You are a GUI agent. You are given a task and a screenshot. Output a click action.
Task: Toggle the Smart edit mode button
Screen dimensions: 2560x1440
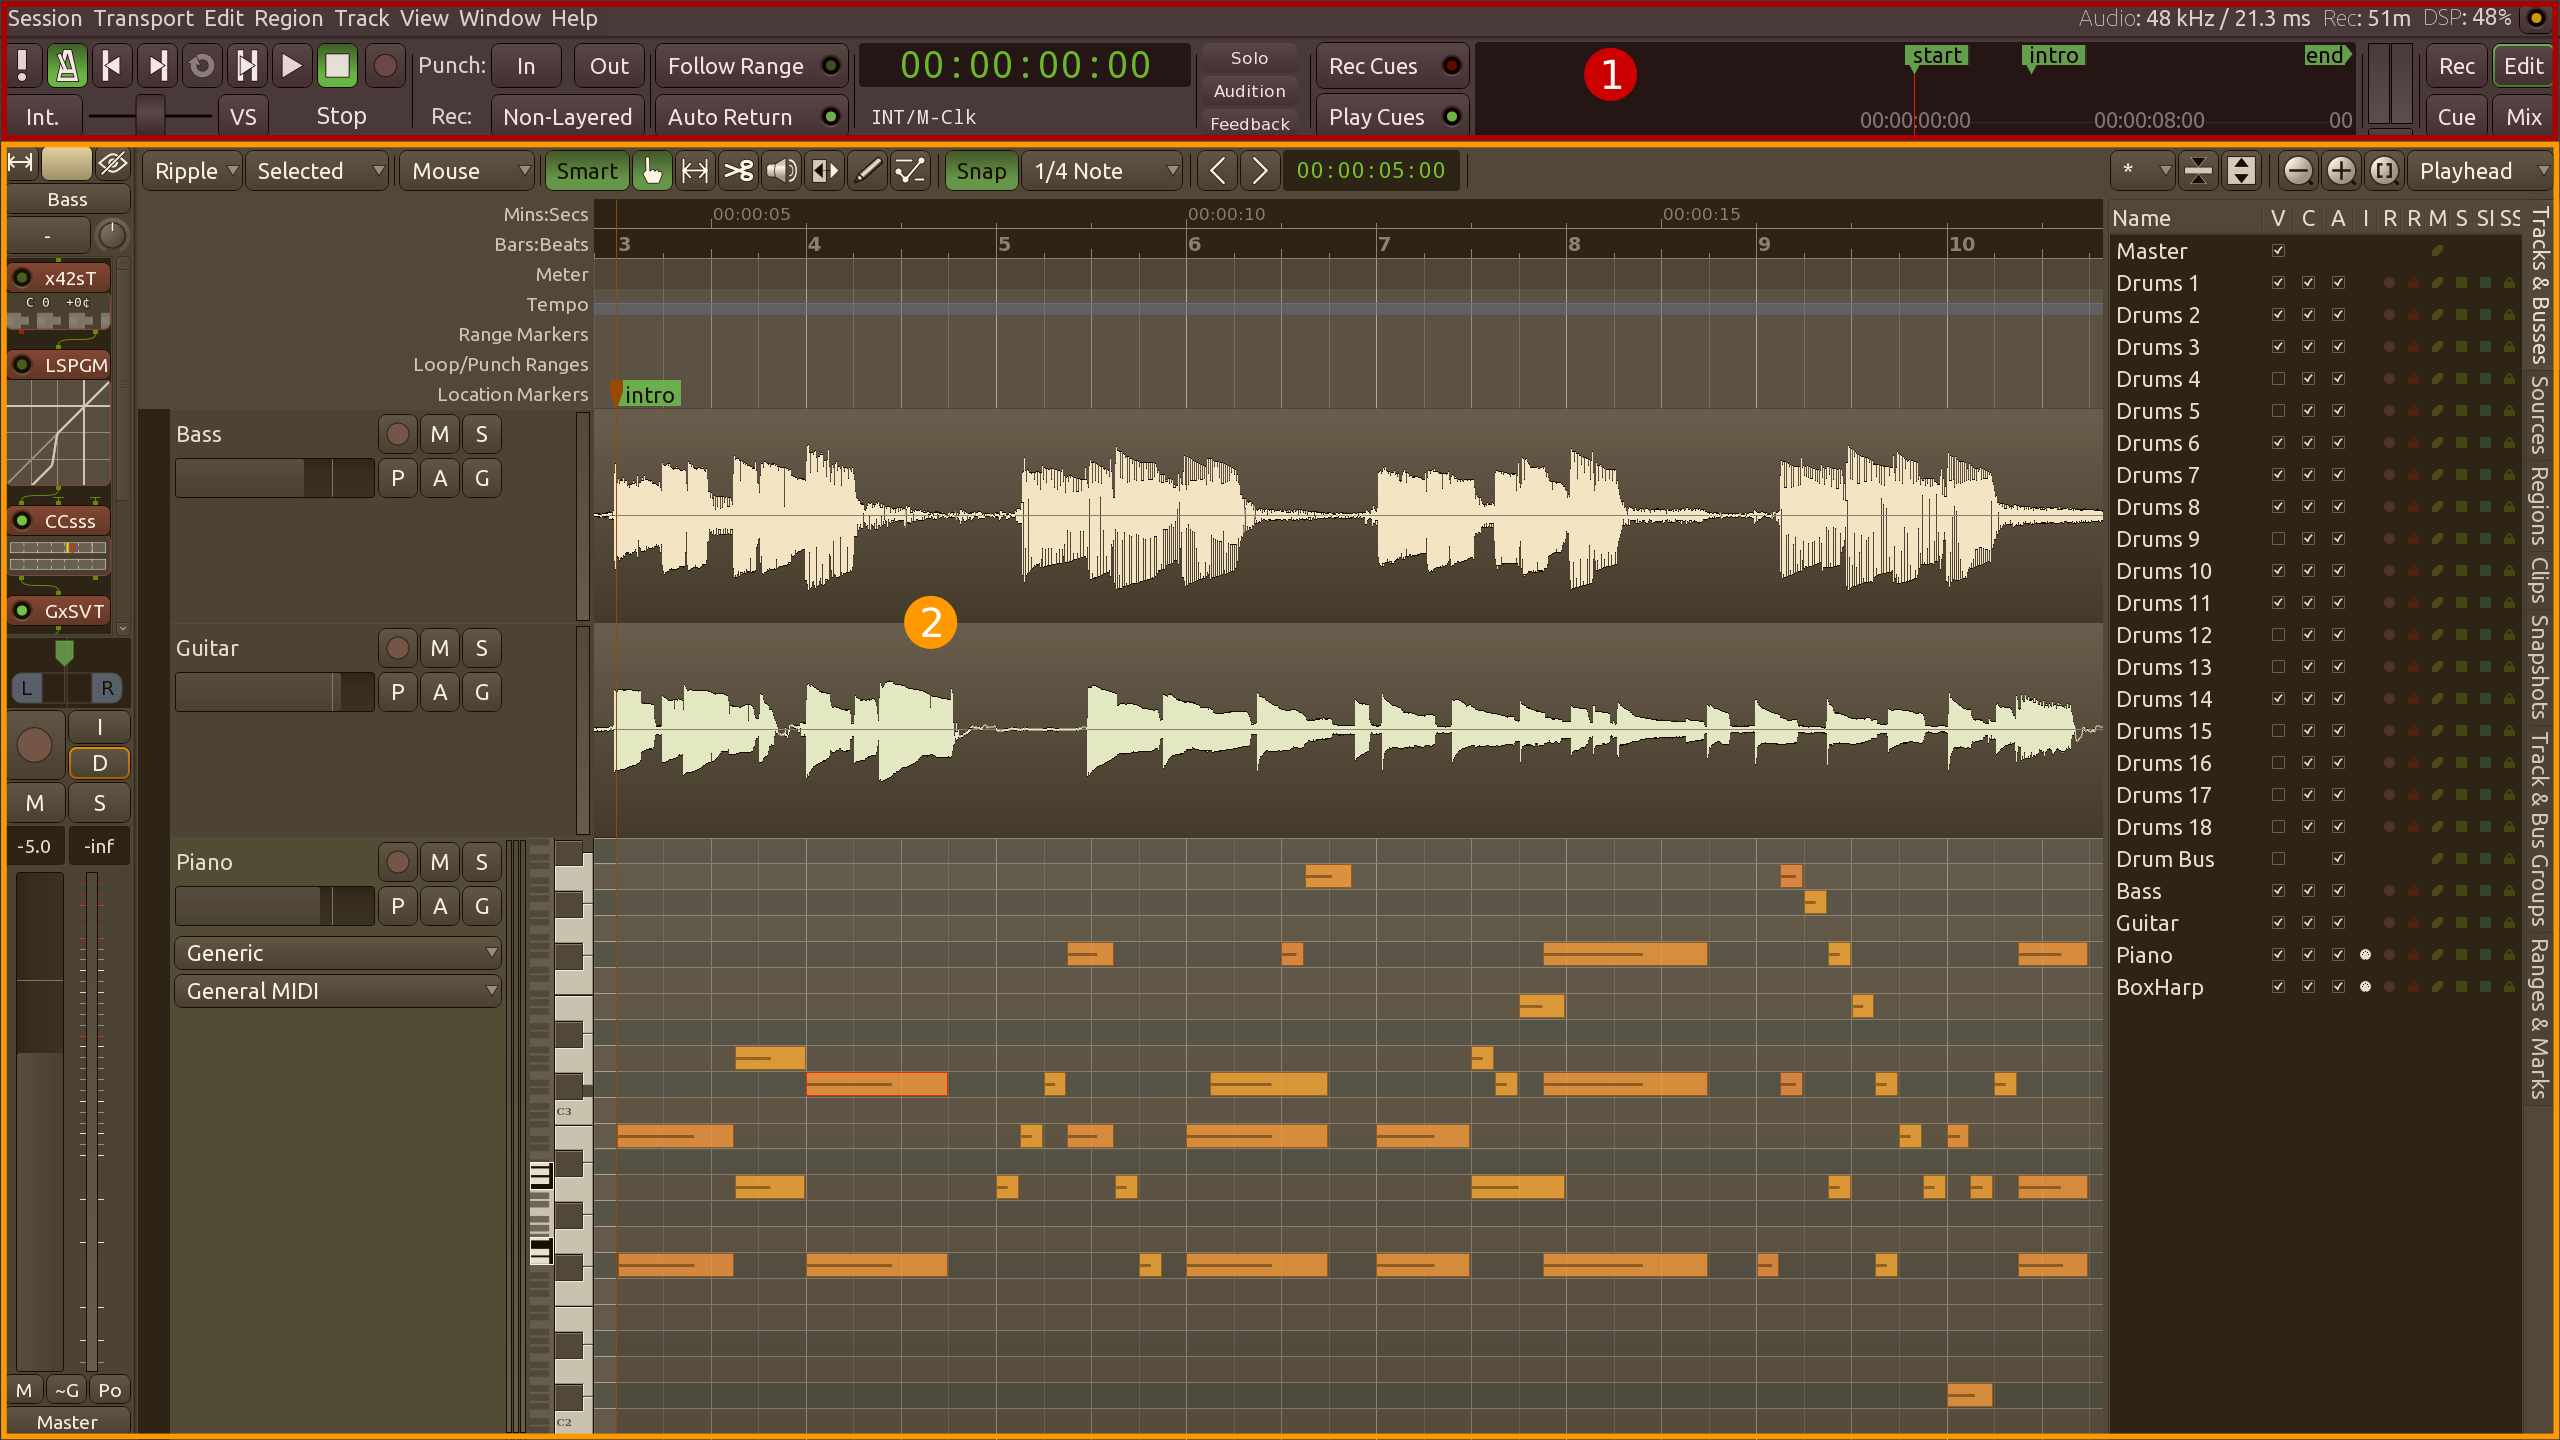[587, 171]
